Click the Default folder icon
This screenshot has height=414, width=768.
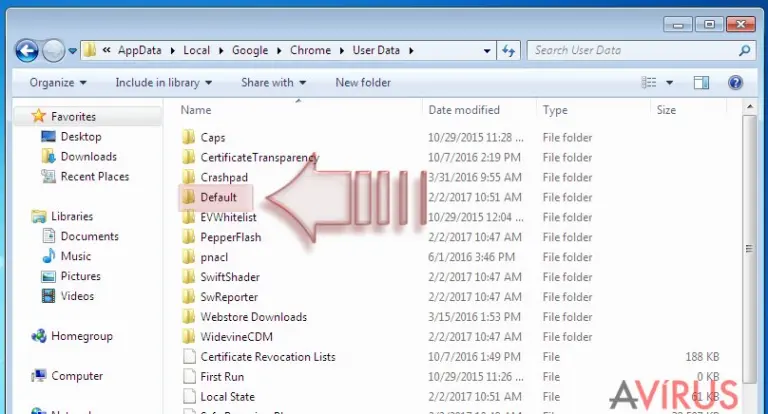(x=189, y=197)
